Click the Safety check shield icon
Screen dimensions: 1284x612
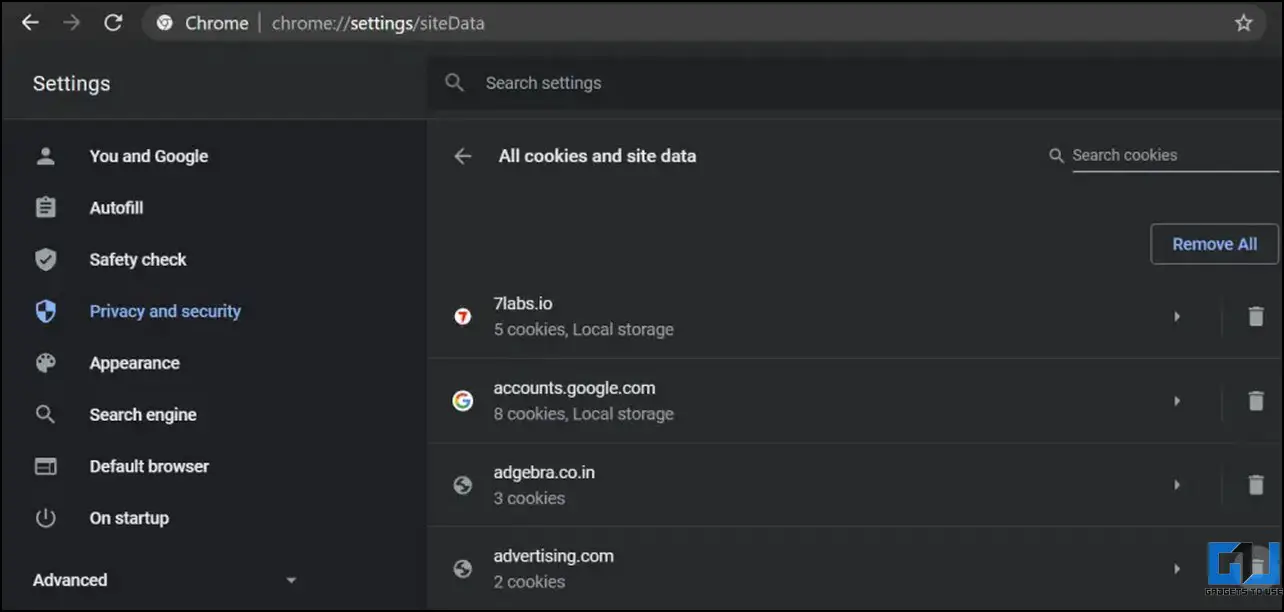pyautogui.click(x=46, y=260)
